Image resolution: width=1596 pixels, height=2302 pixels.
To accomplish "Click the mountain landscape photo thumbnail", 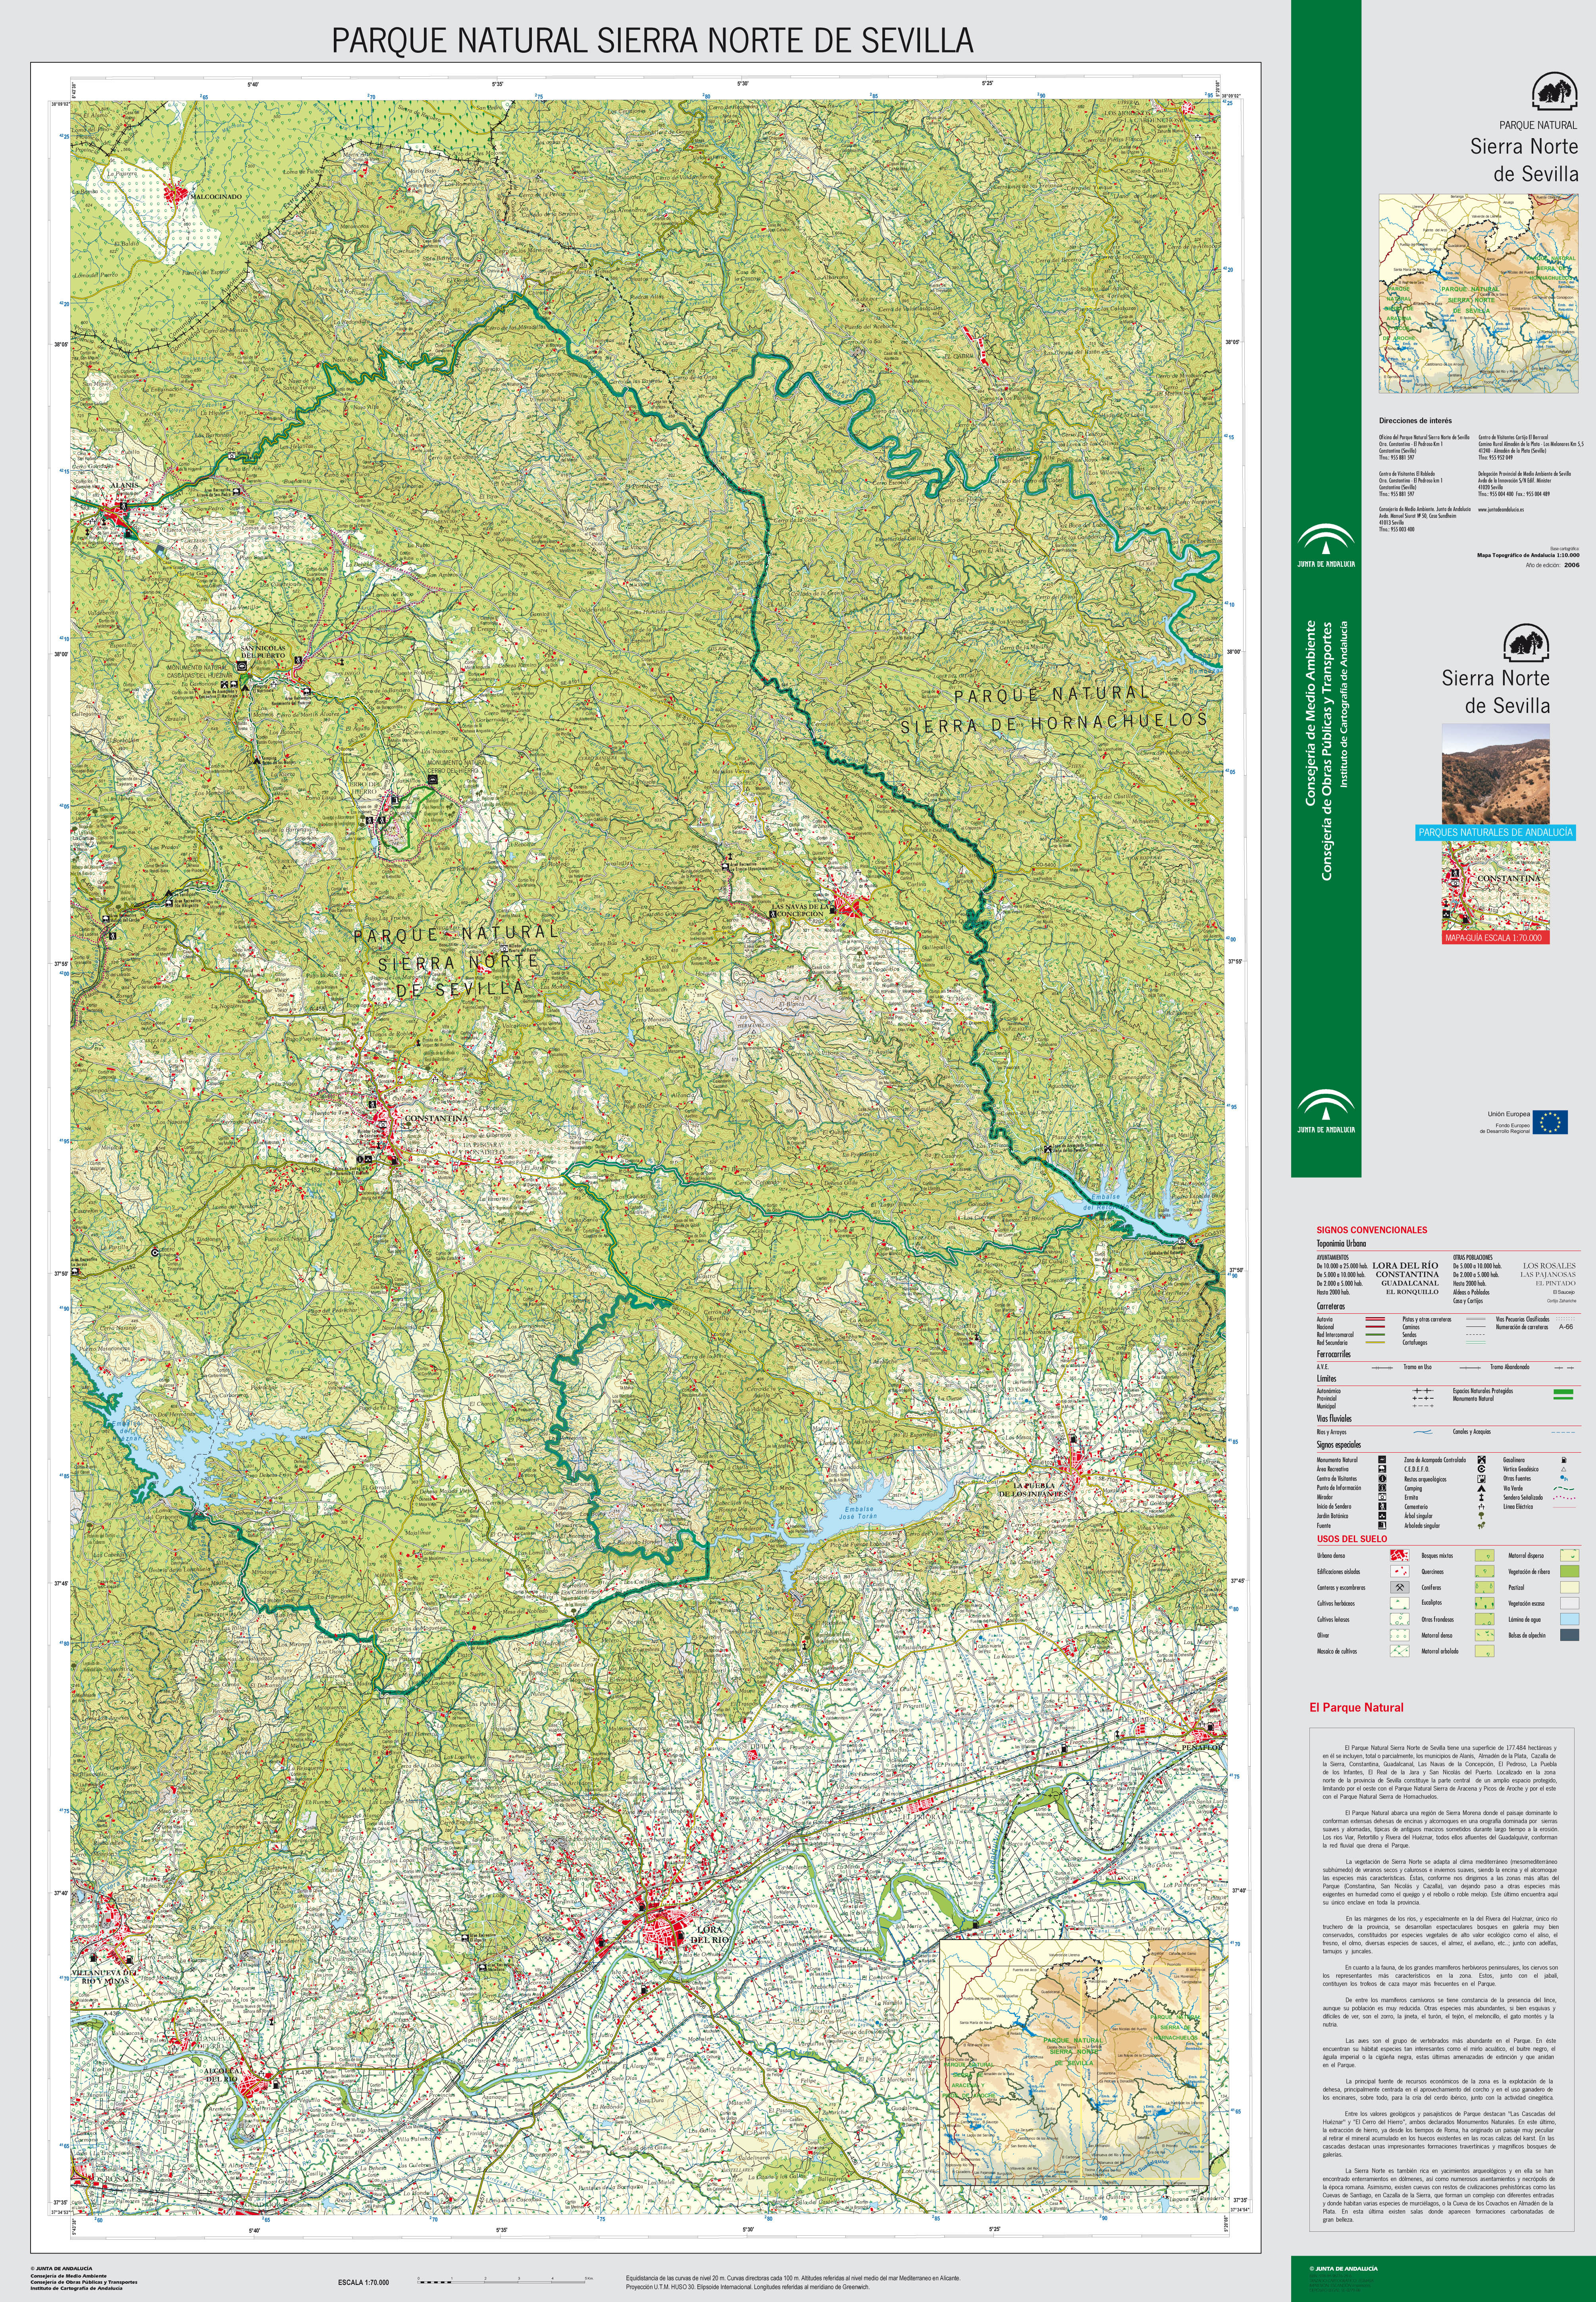I will click(x=1496, y=773).
